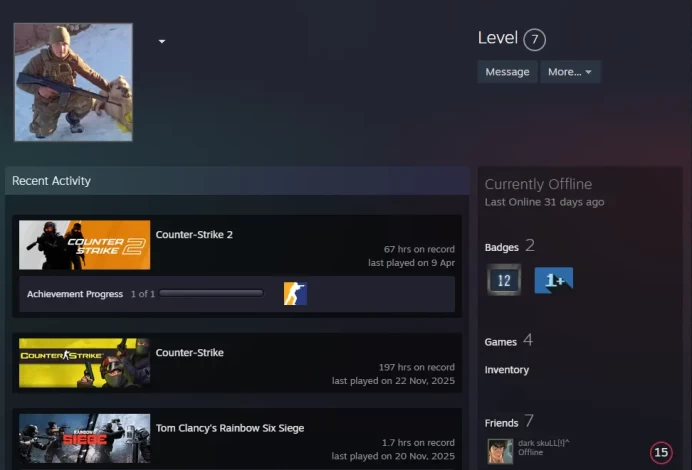Click the friend level 15 badge
692x470 pixels.
pos(661,452)
